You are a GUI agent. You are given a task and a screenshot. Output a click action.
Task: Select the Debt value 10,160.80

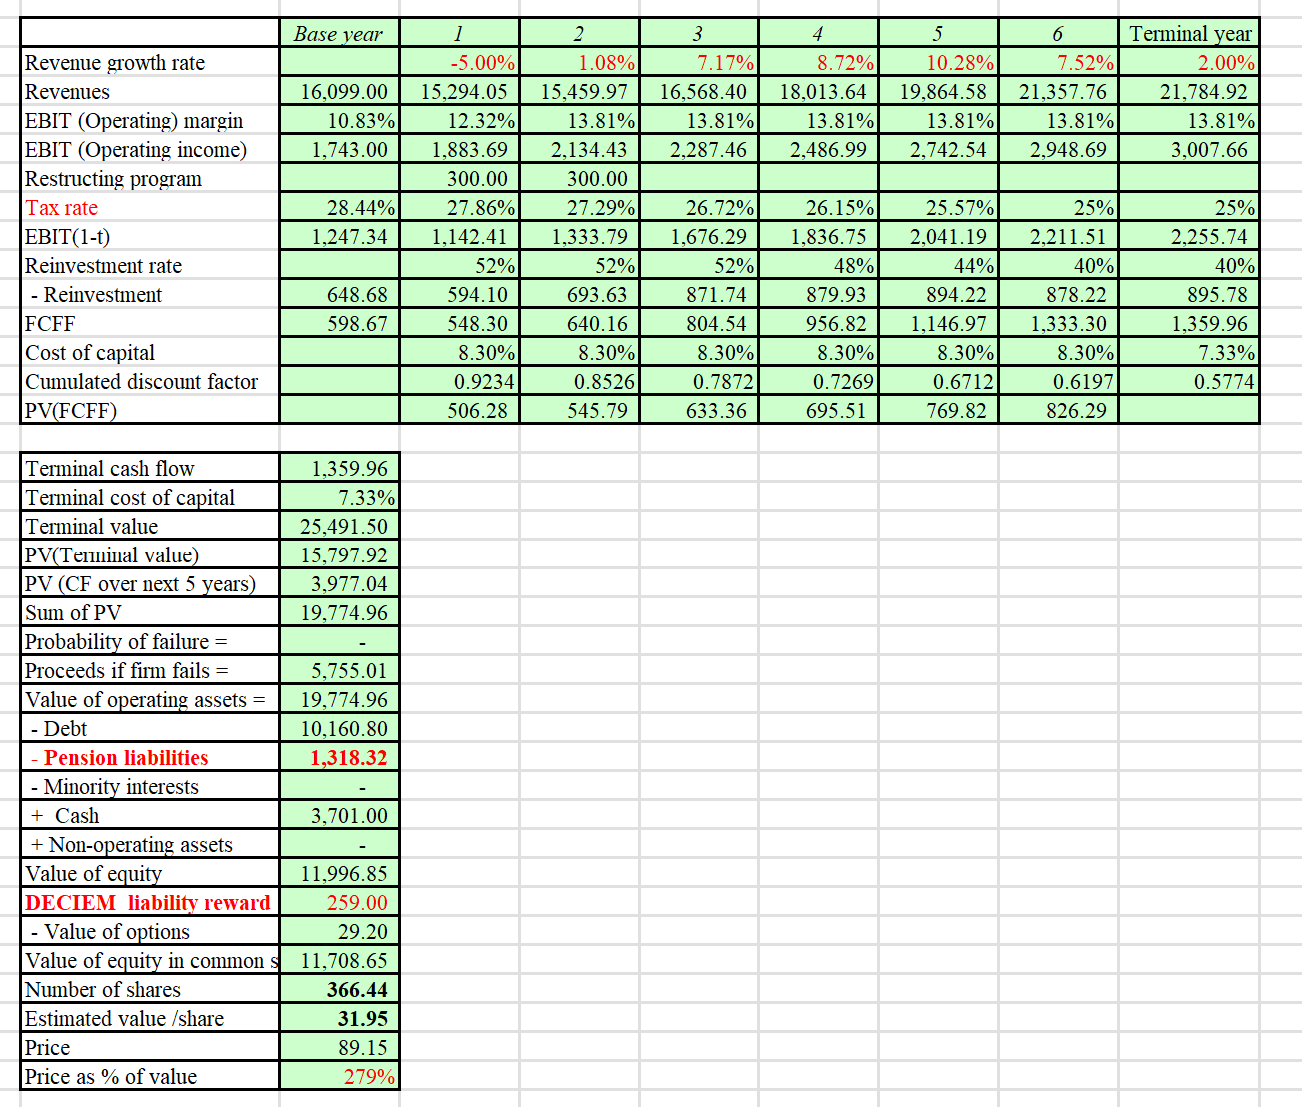click(x=339, y=730)
